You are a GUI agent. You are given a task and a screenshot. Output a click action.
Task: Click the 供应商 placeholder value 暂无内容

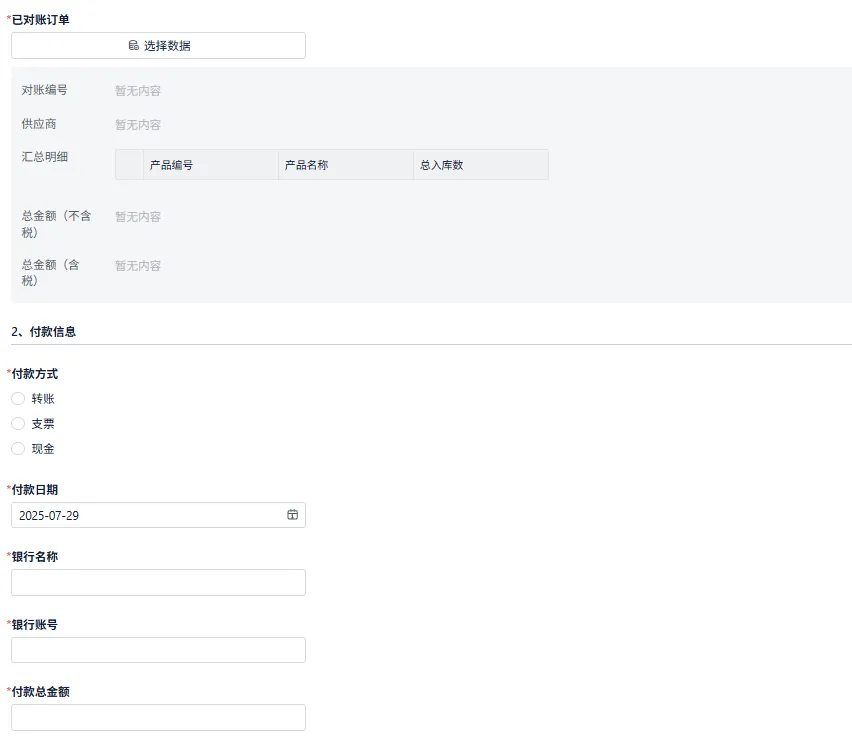[138, 125]
